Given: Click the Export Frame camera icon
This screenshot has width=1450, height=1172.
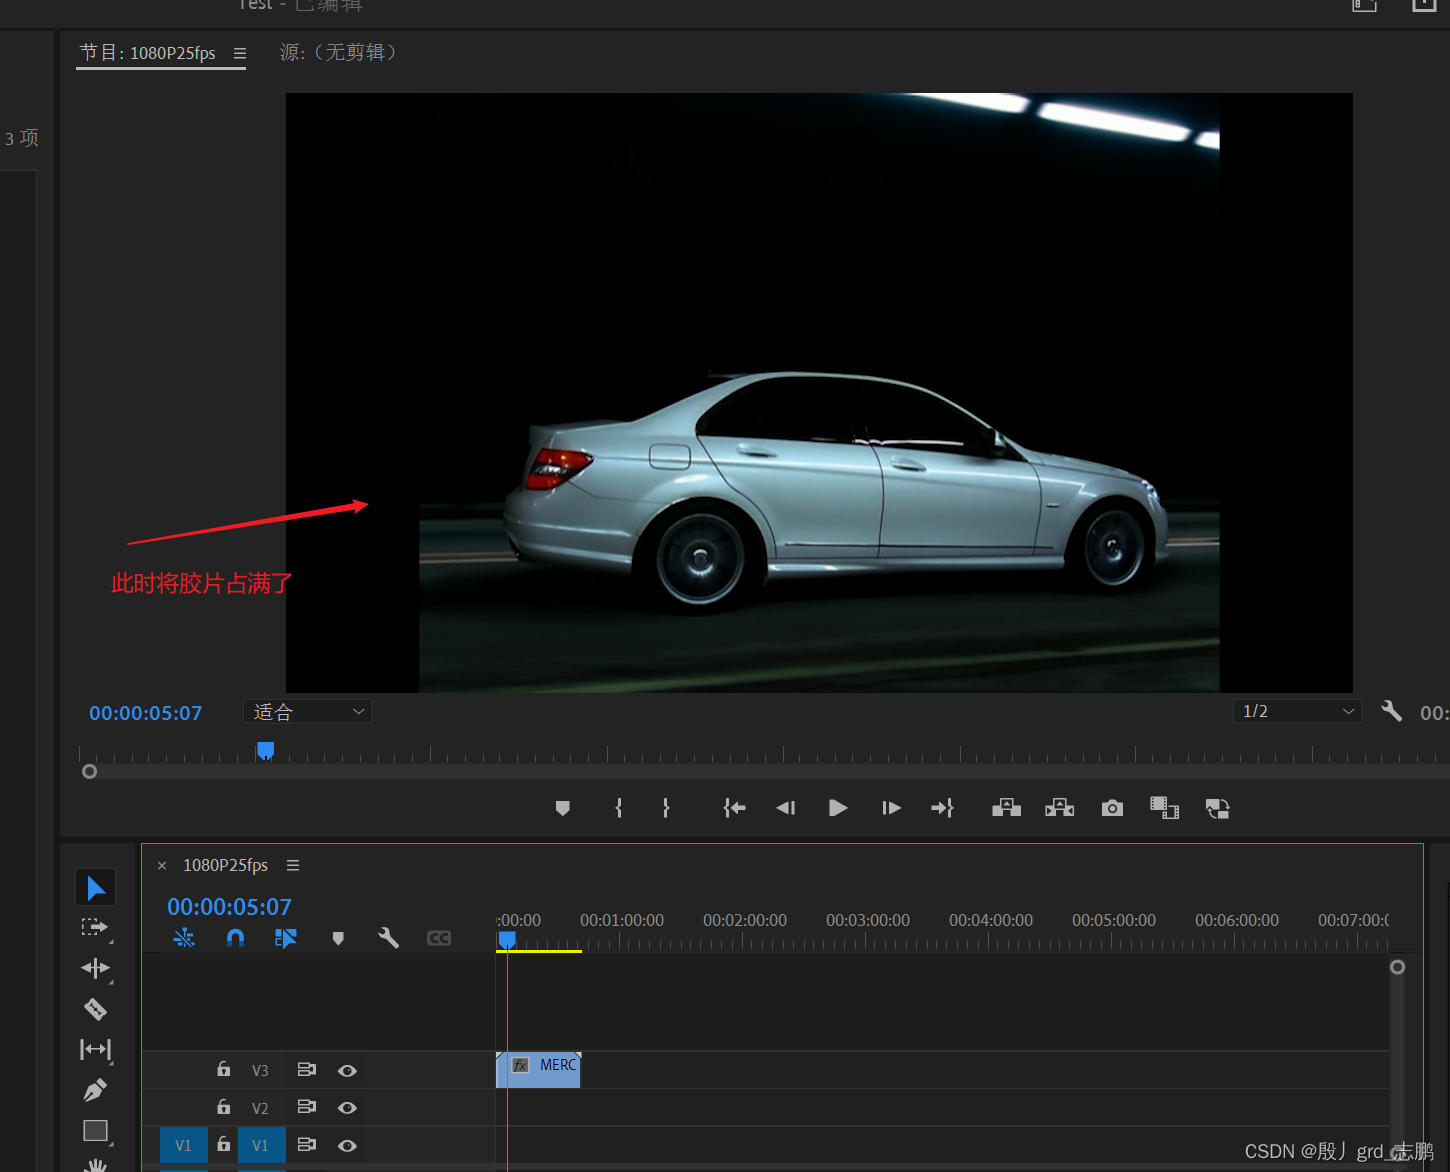Looking at the screenshot, I should pos(1112,808).
